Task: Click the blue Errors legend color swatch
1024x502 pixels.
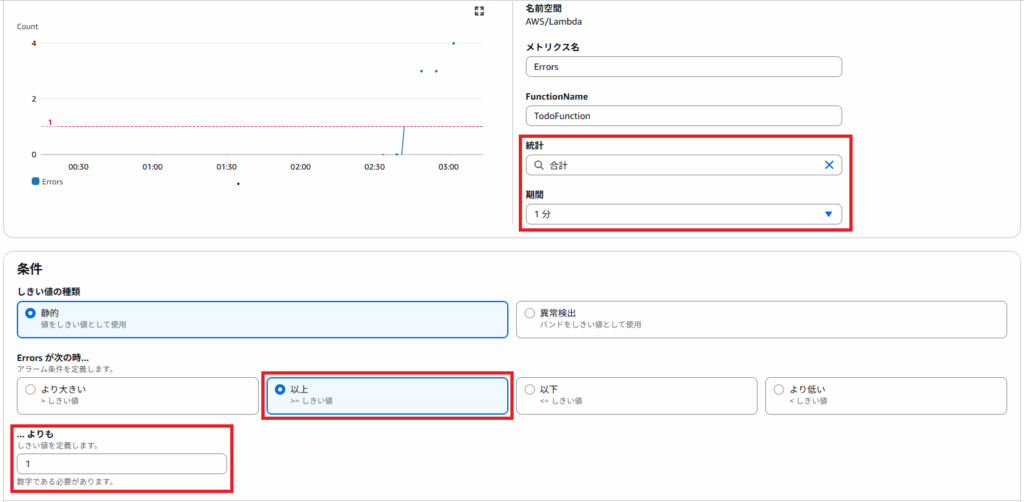Action: (x=36, y=182)
